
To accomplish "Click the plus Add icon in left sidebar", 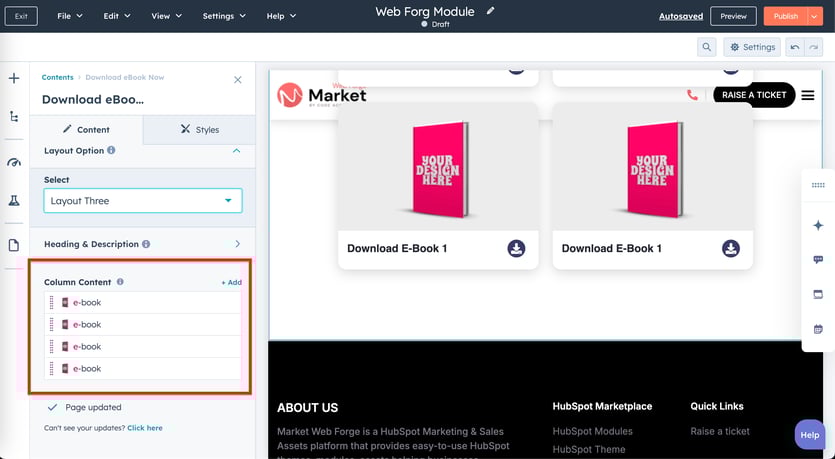I will click(14, 78).
